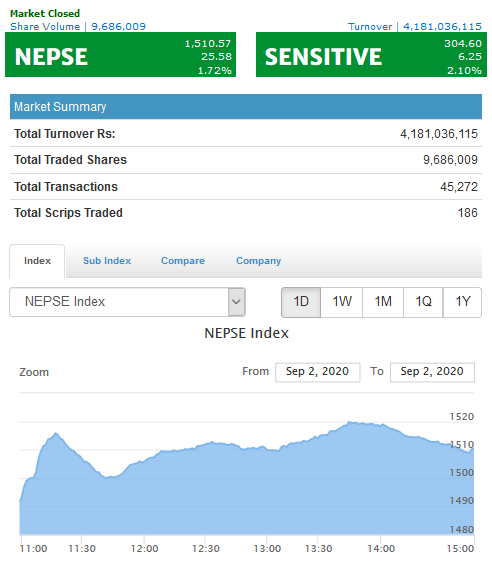Click the 9,686,009 value in Market Summary table
This screenshot has width=492, height=566.
coord(450,160)
